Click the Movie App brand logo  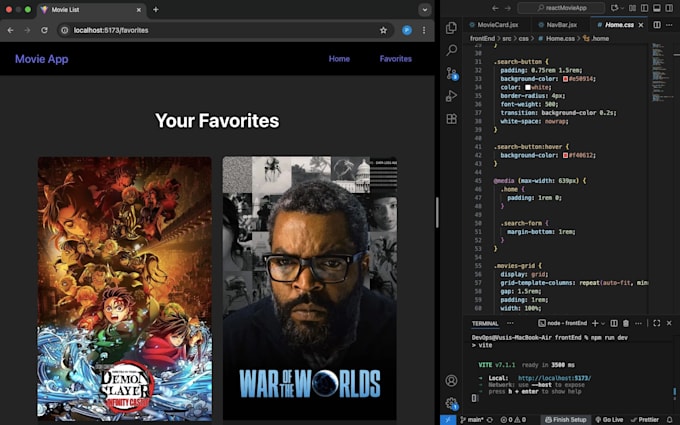[42, 59]
